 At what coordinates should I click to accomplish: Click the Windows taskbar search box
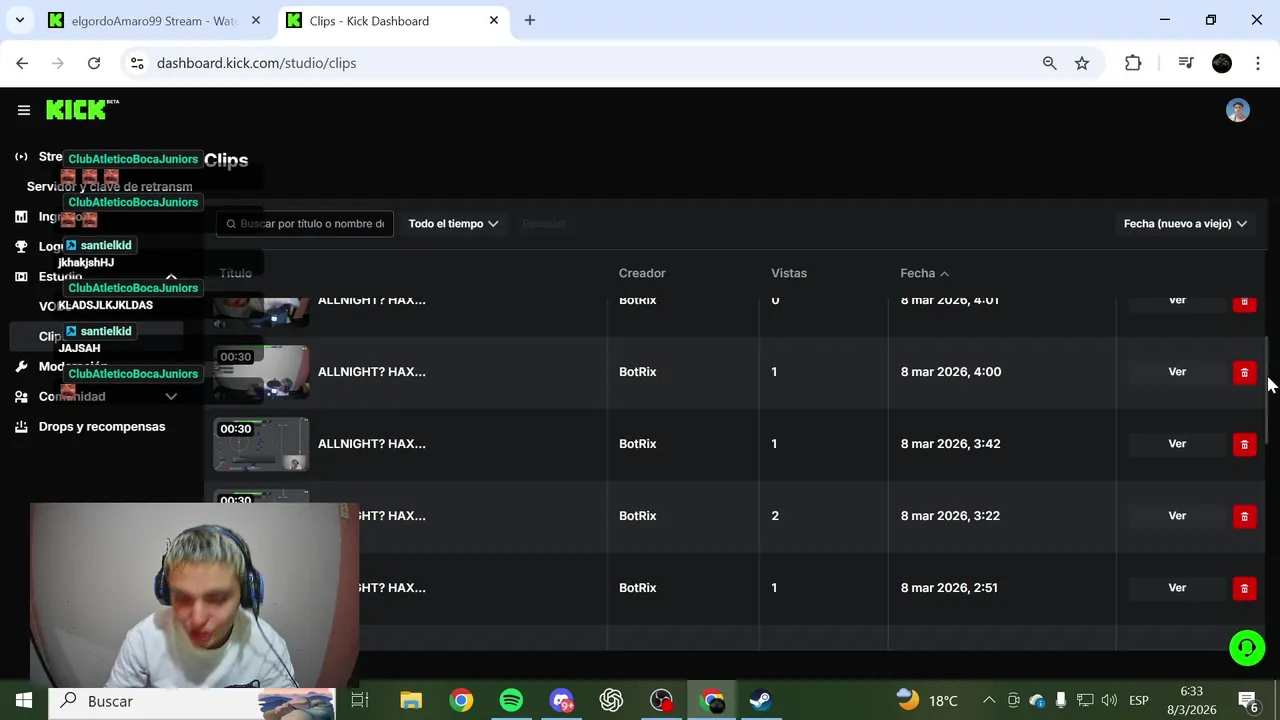click(192, 701)
